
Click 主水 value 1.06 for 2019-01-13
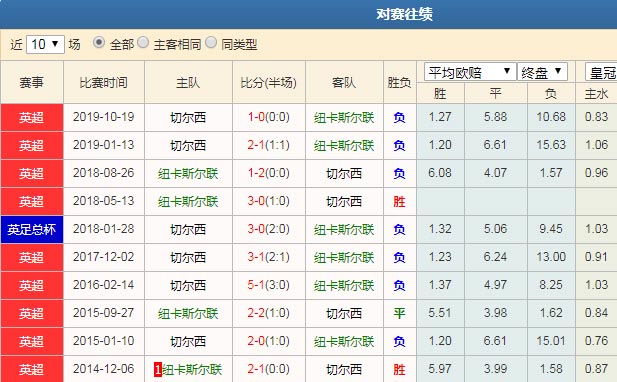click(x=597, y=145)
